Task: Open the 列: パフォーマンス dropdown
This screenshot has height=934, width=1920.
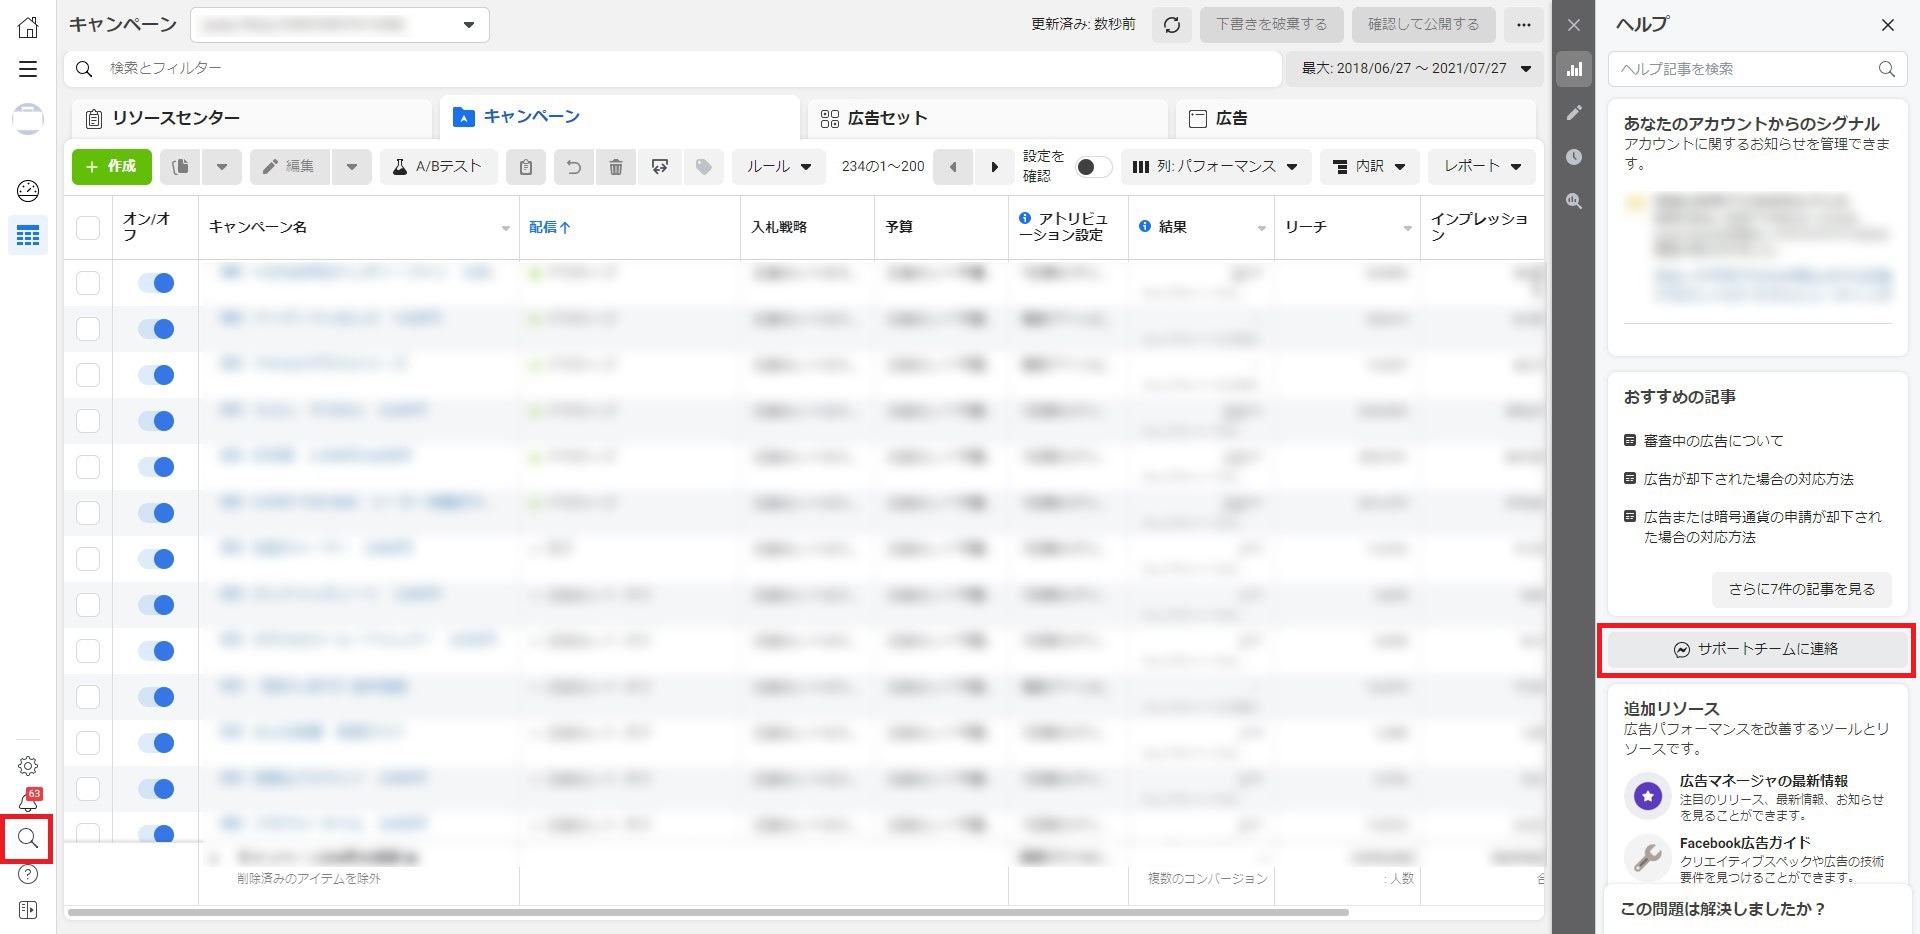Action: pyautogui.click(x=1215, y=167)
